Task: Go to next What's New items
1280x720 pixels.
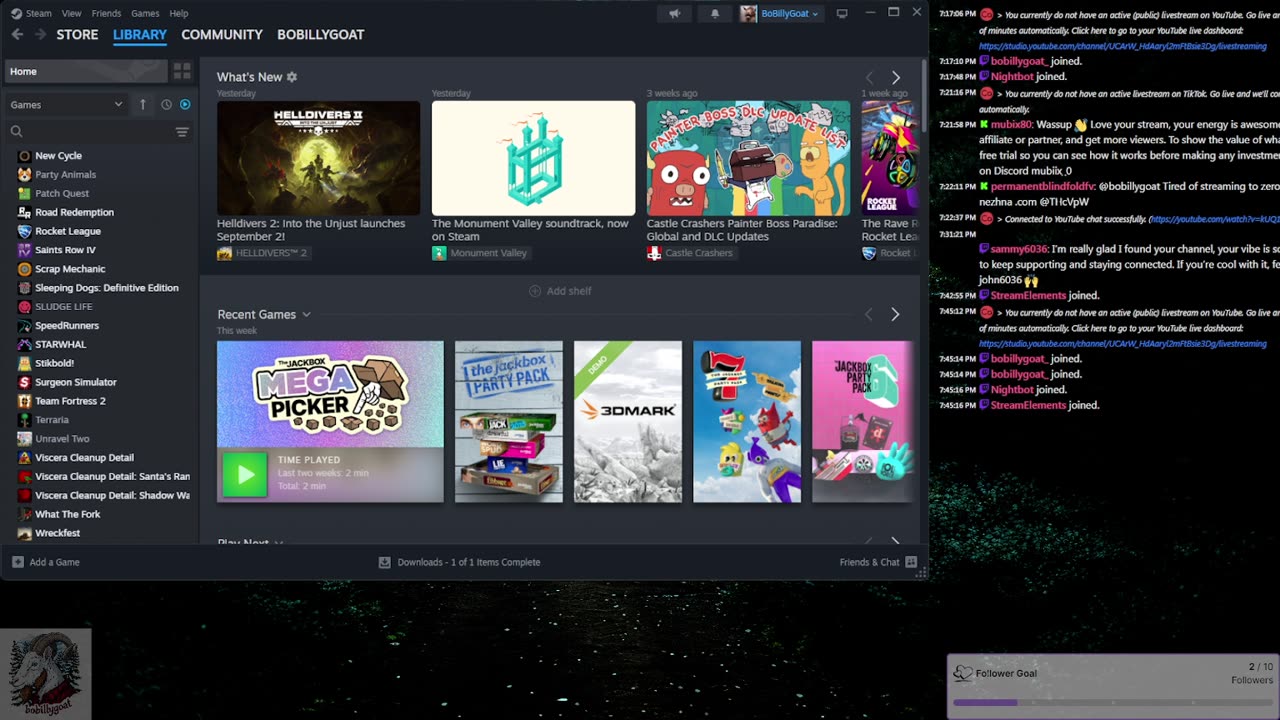Action: (895, 77)
